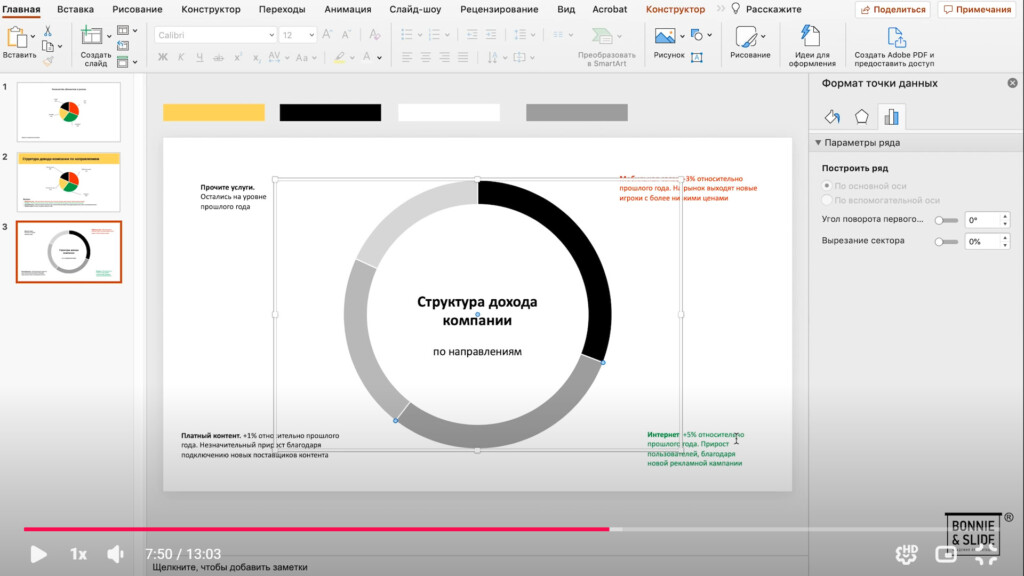Screen dimensions: 1024x576
Task: Select По вспомогательной оси radio button
Action: pos(827,200)
